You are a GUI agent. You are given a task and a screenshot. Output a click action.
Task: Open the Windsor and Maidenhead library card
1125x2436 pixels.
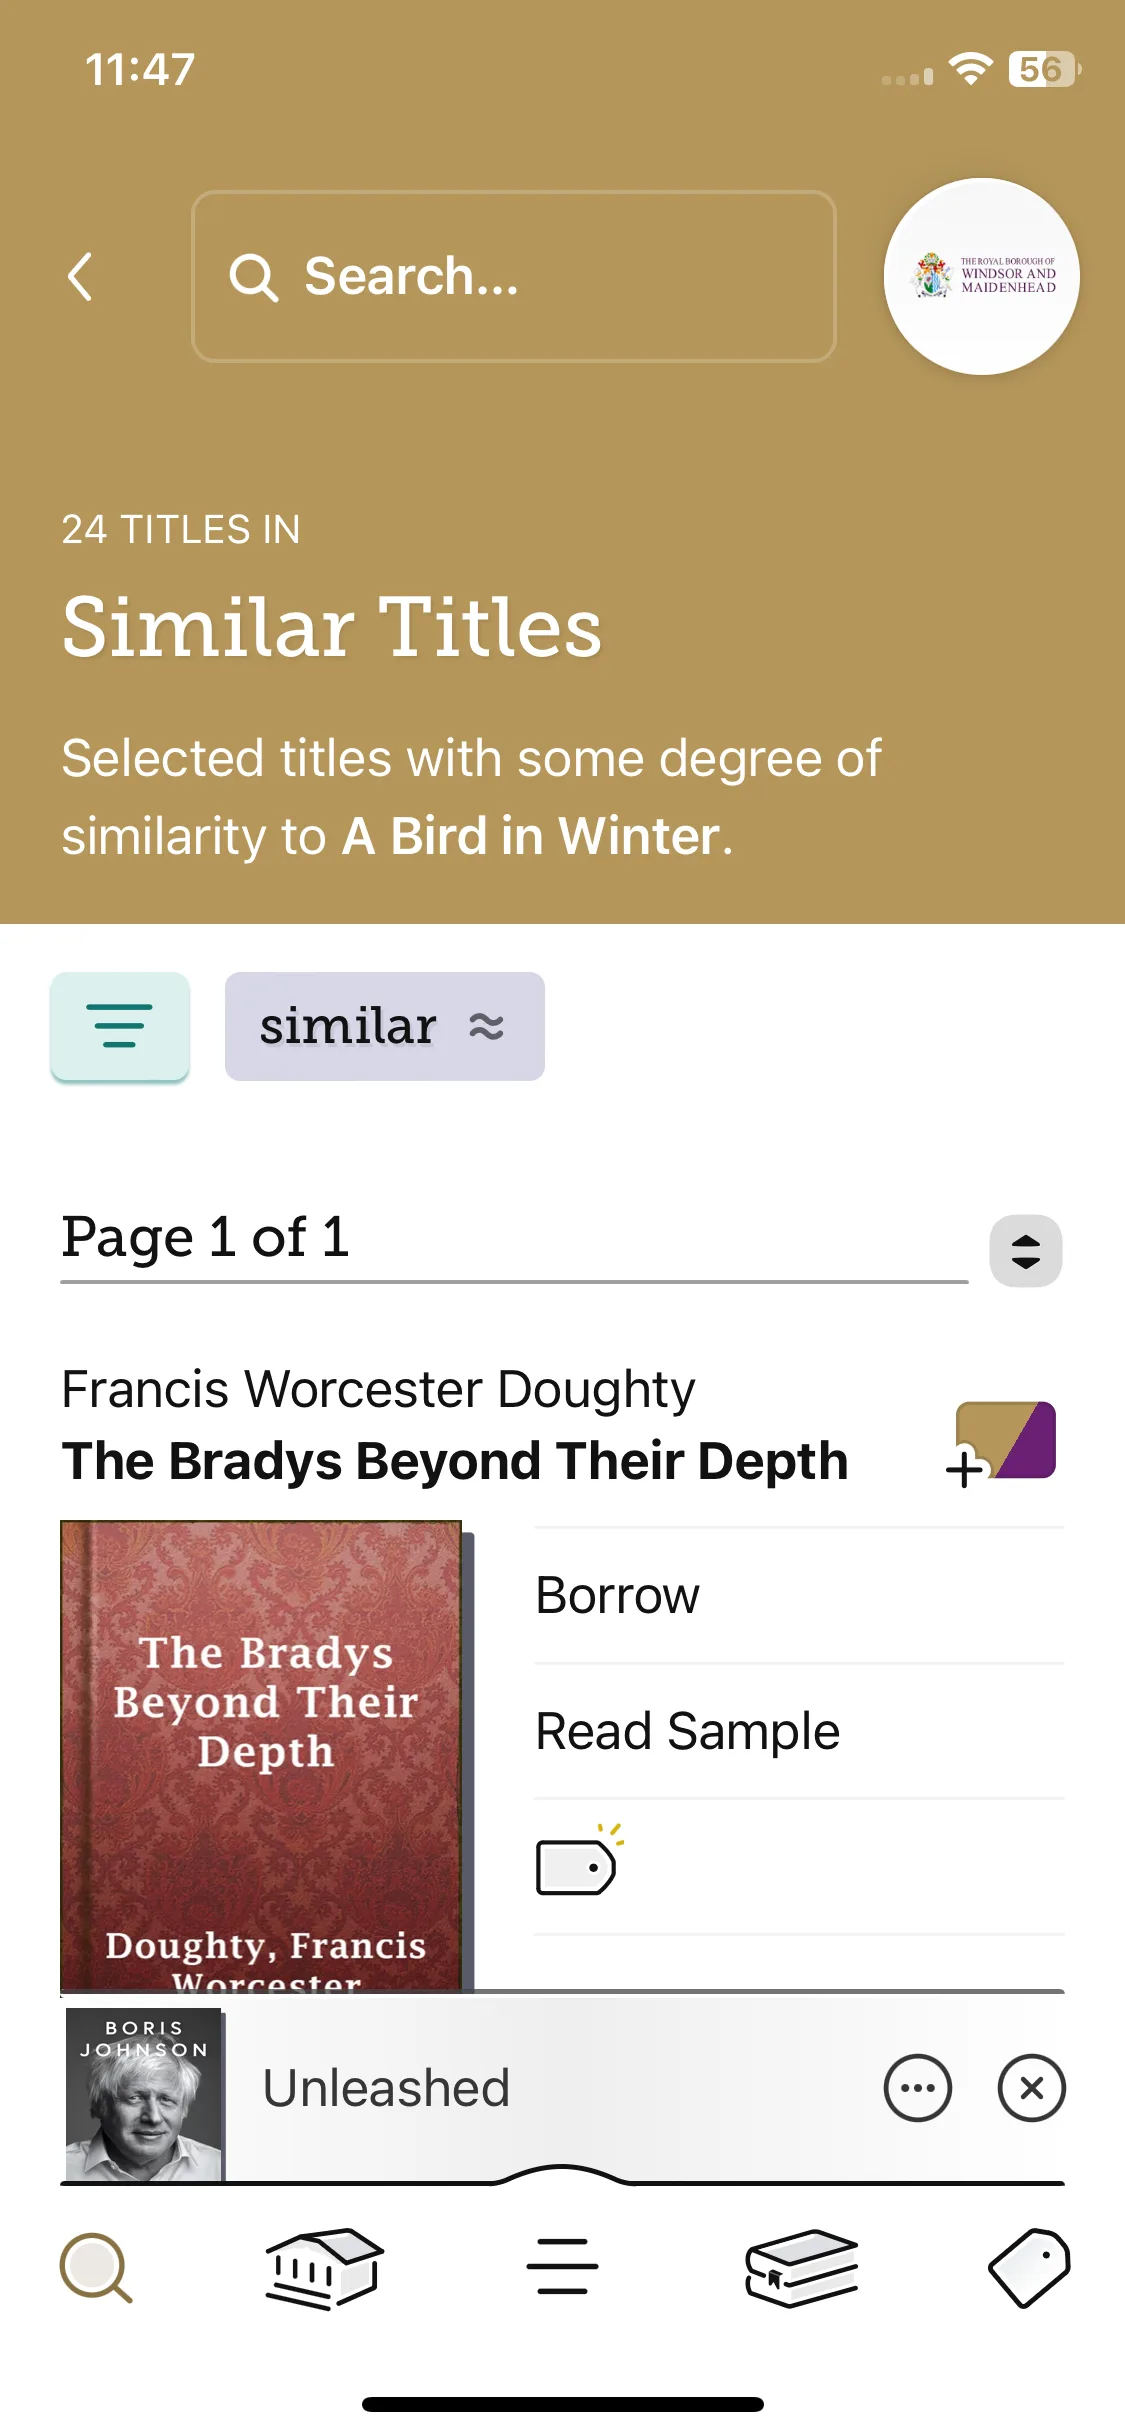(981, 276)
